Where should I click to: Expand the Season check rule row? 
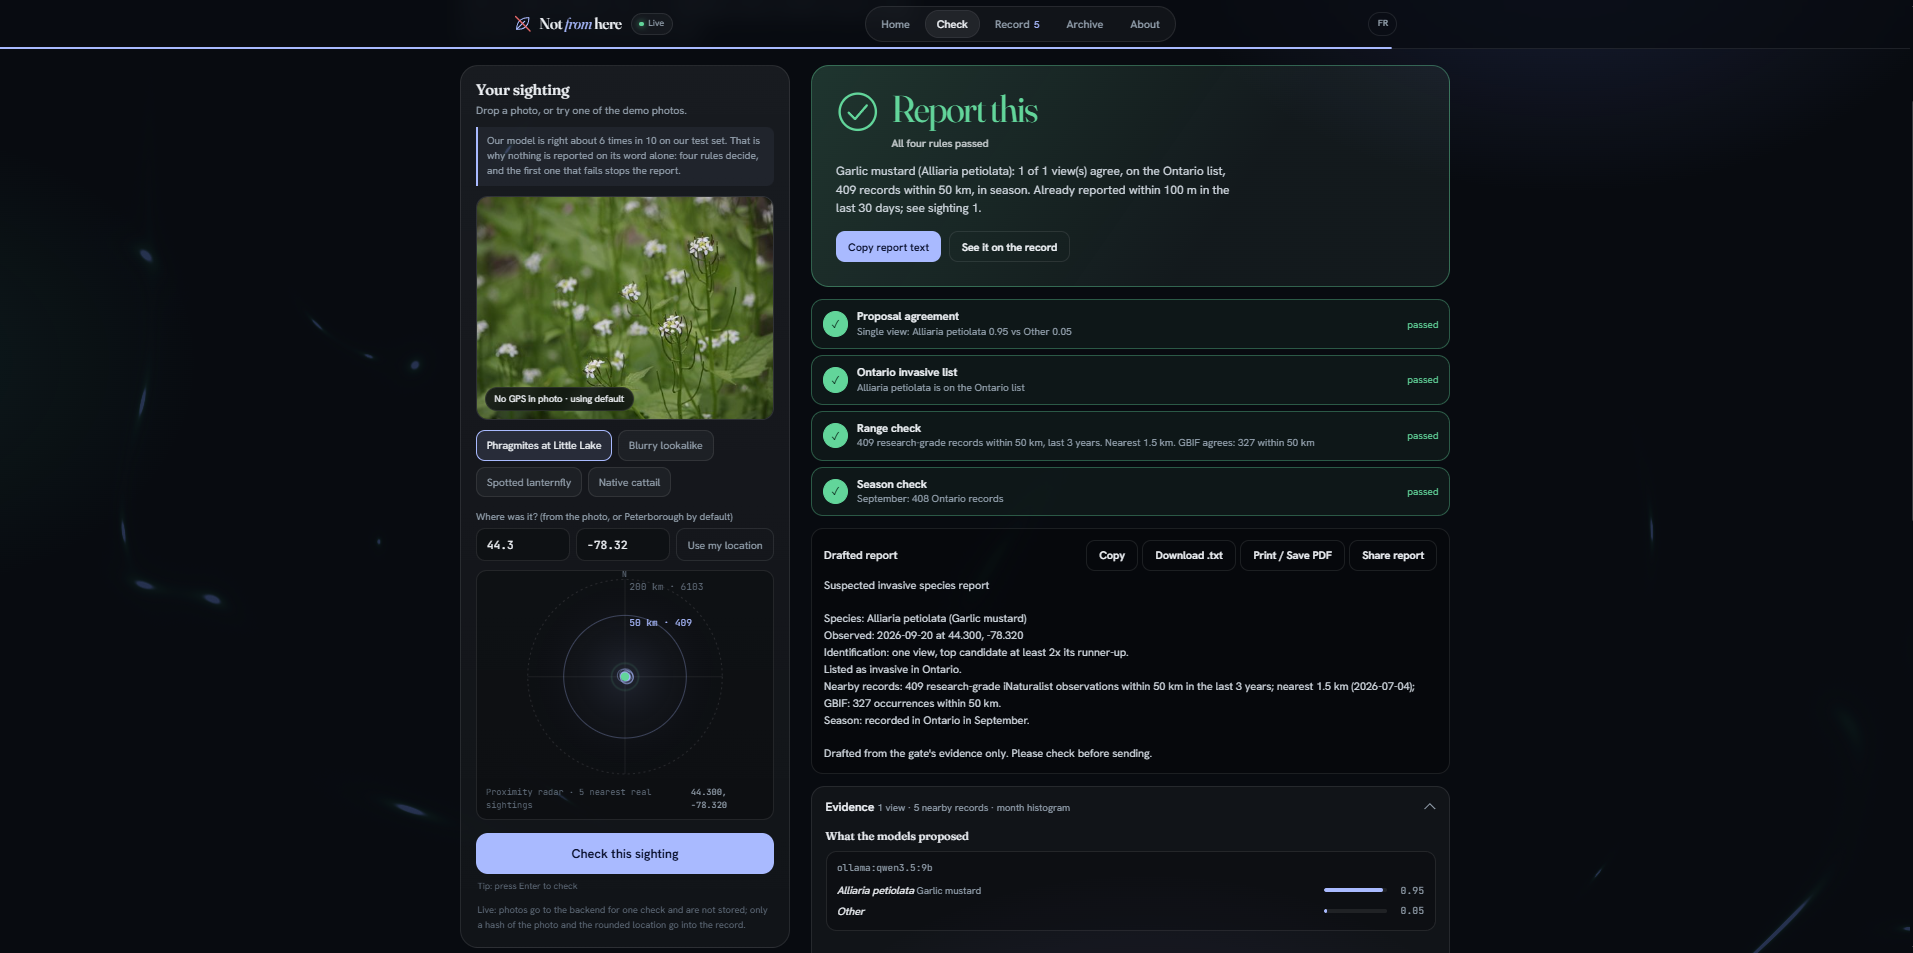(1130, 492)
